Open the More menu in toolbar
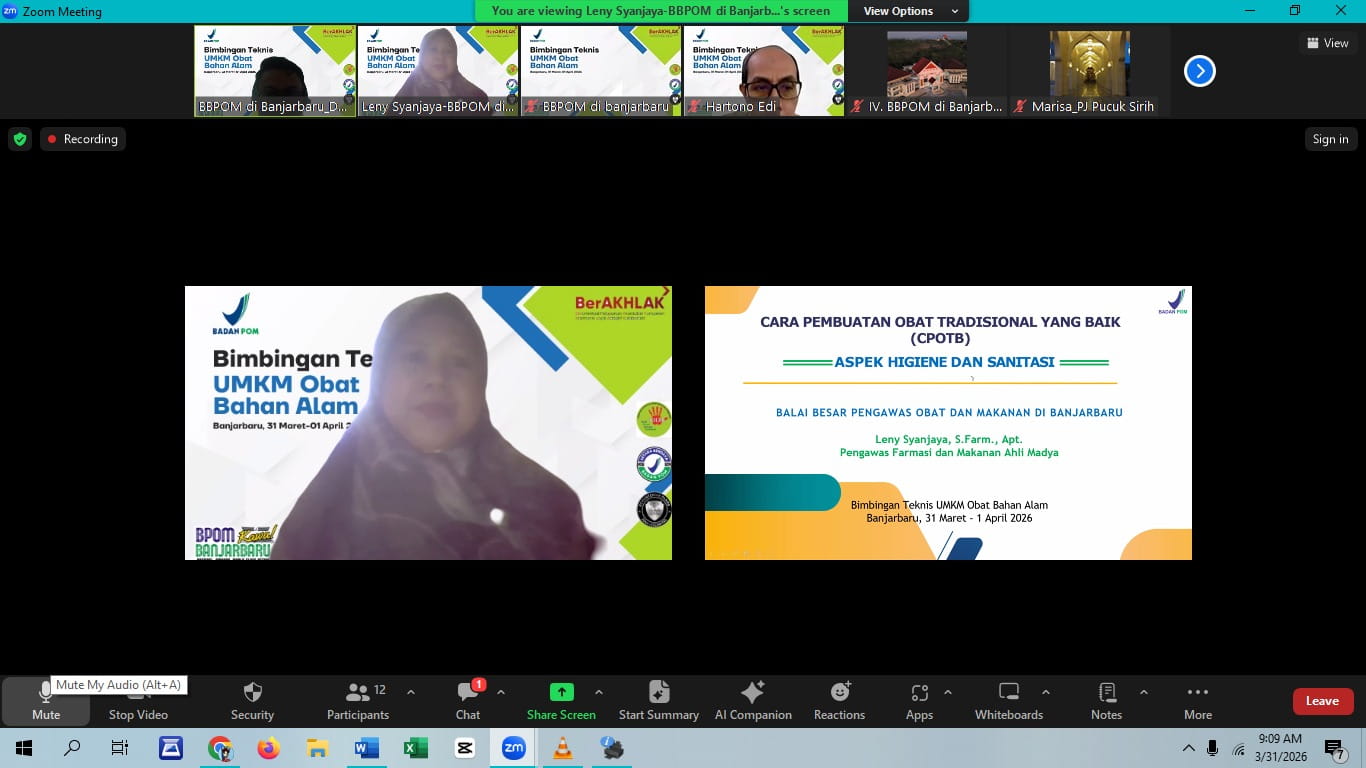Image resolution: width=1366 pixels, height=768 pixels. (1198, 700)
